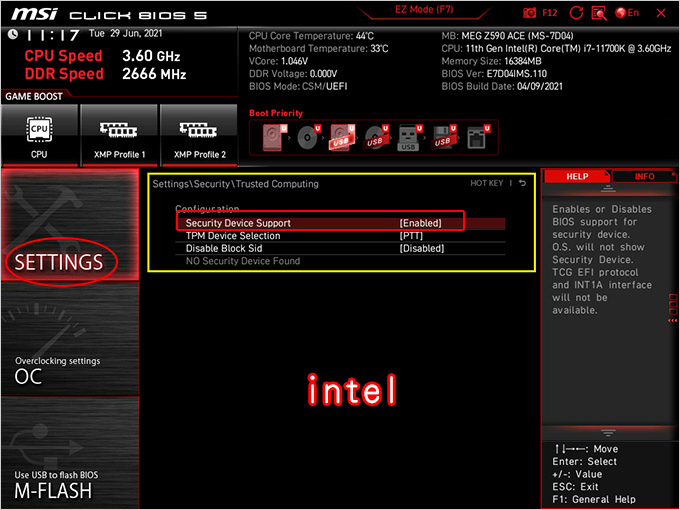
Task: Change language with the En globe icon
Action: click(x=627, y=13)
